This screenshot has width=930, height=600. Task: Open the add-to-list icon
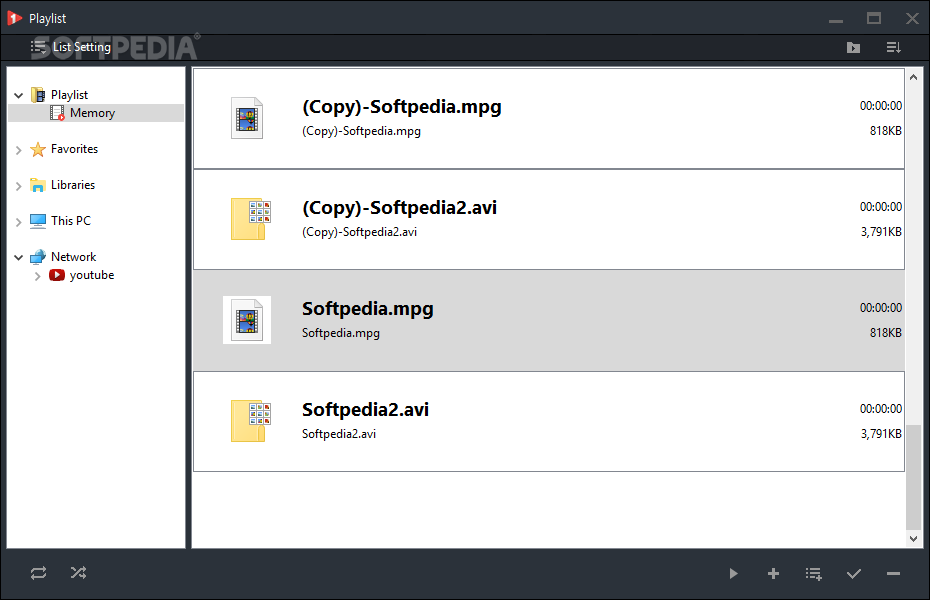tap(814, 573)
